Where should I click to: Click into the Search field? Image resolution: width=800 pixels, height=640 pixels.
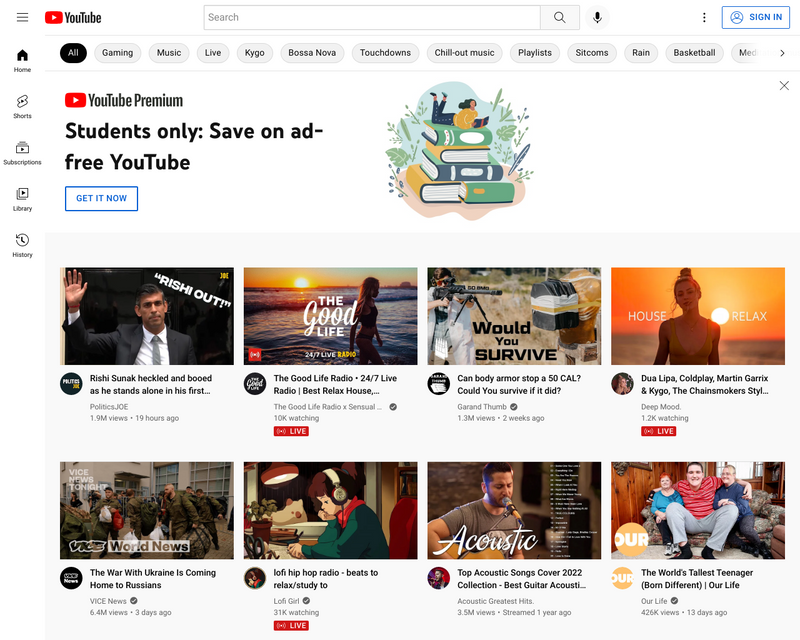tap(372, 17)
